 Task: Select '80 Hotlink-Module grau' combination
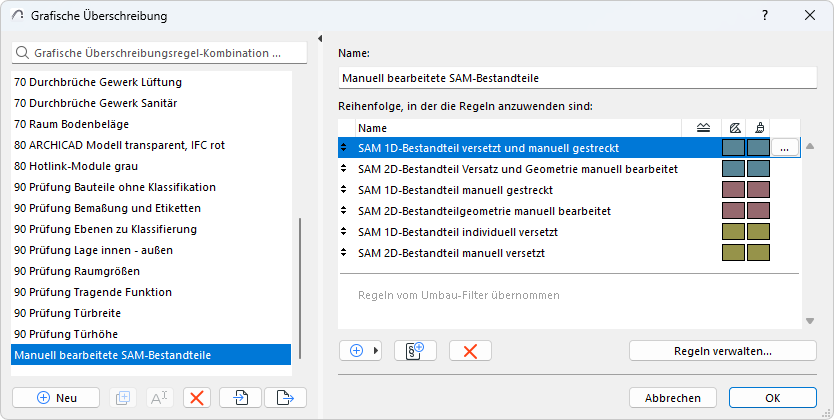pos(75,166)
